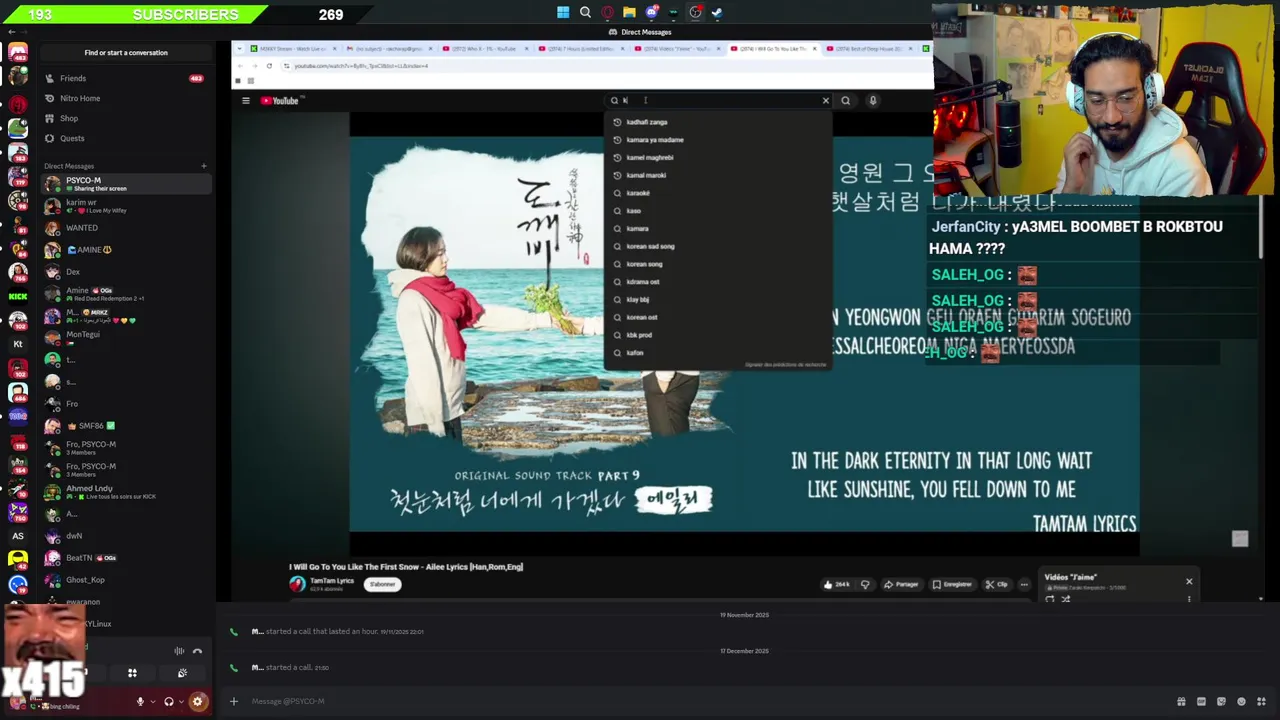Start YouTube voice search microphone

tap(873, 100)
